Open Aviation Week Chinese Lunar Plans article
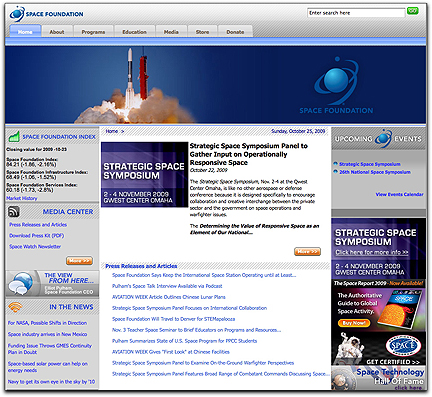The width and height of the screenshot is (432, 397). coord(169,297)
